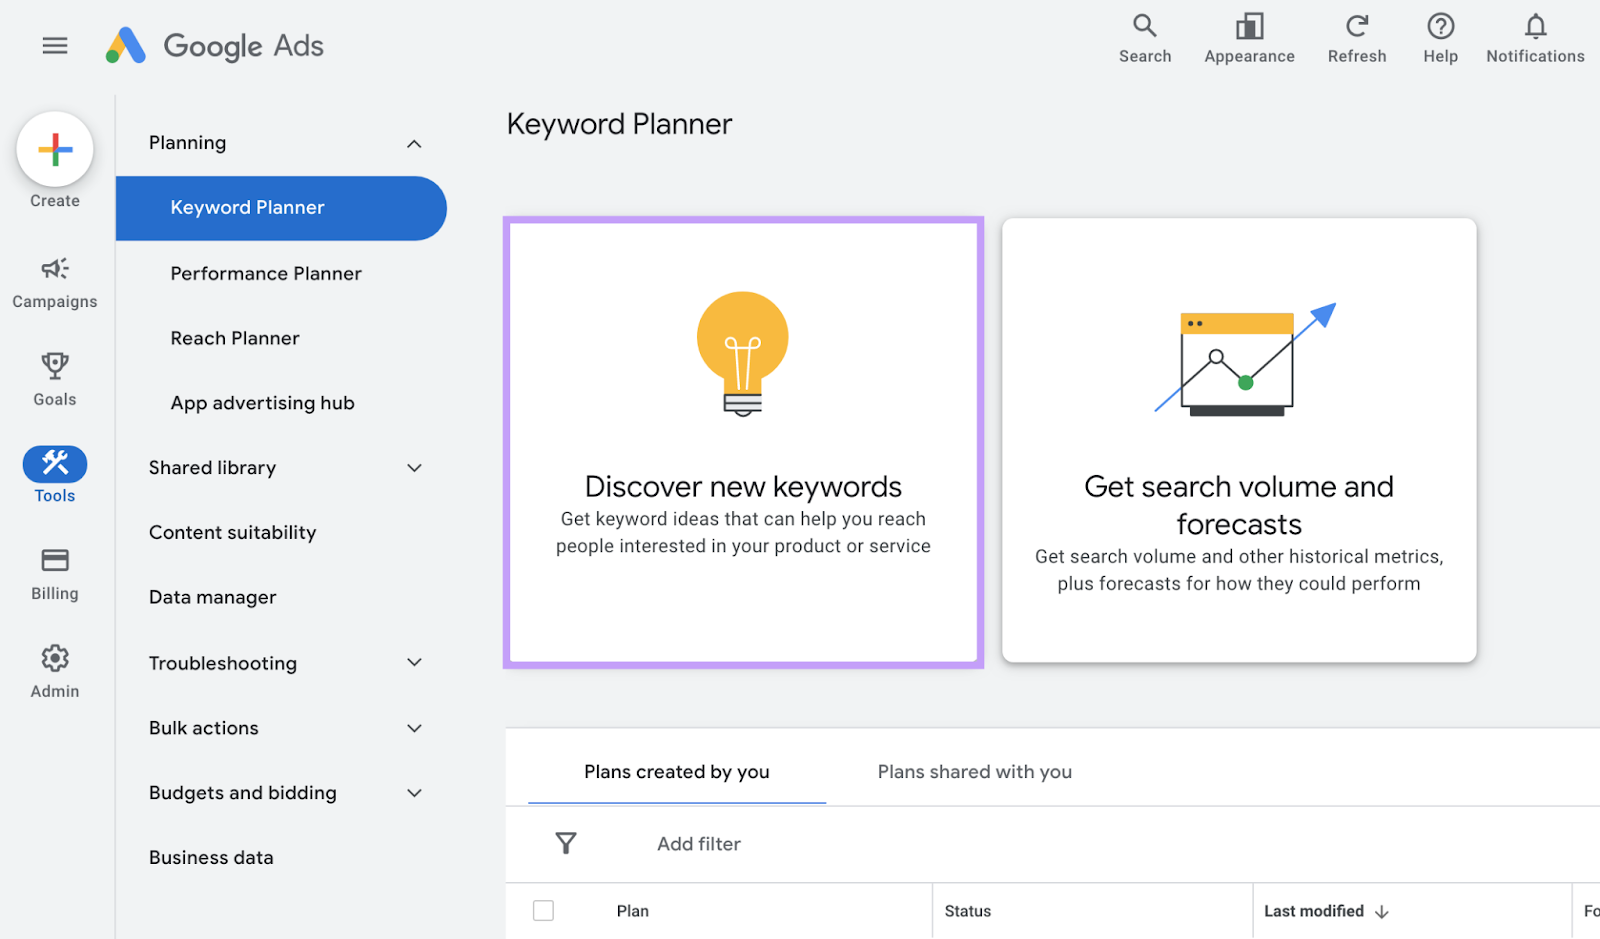Viewport: 1600px width, 939px height.
Task: Open Performance Planner
Action: pyautogui.click(x=265, y=273)
